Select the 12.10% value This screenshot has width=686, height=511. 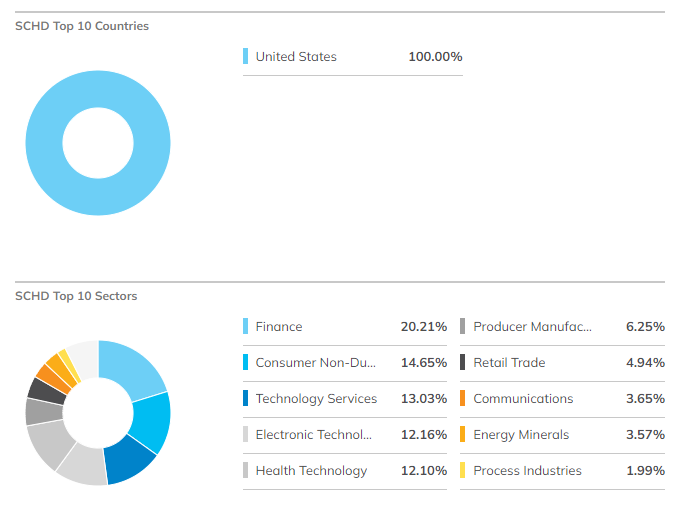424,470
